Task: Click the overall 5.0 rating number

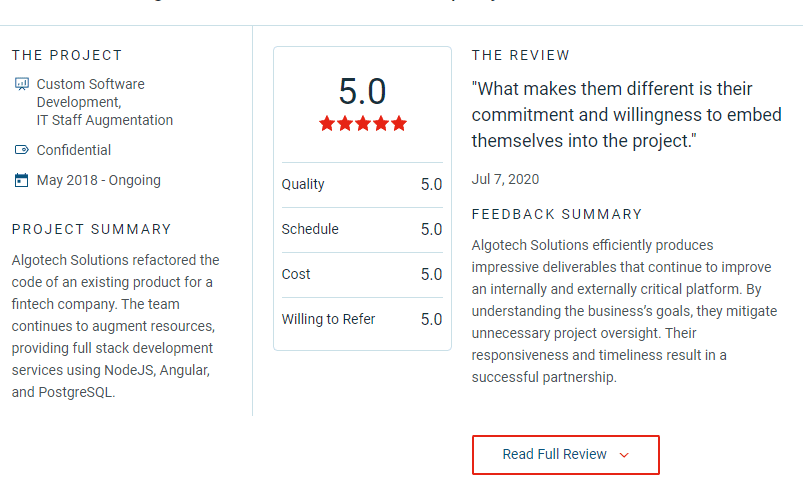Action: tap(363, 92)
